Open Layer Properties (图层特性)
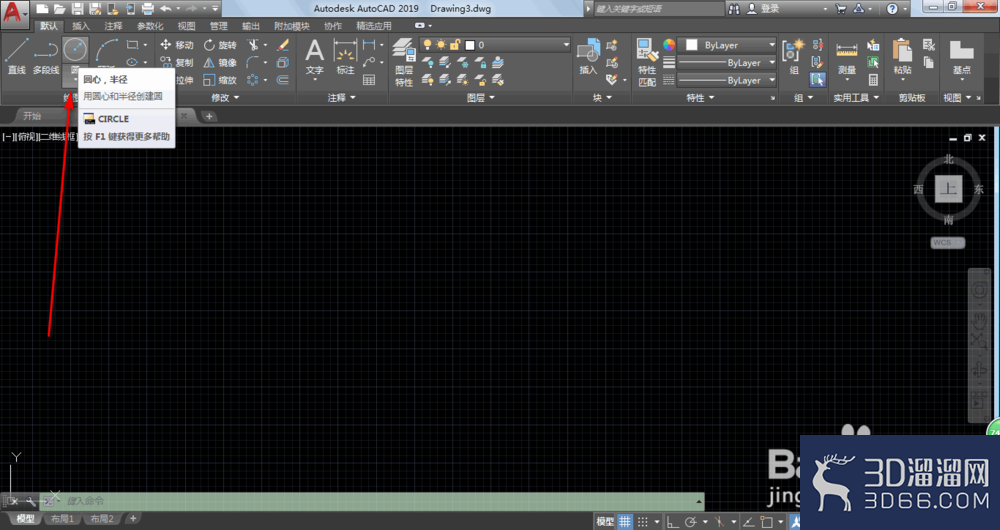This screenshot has height=530, width=1000. click(404, 62)
